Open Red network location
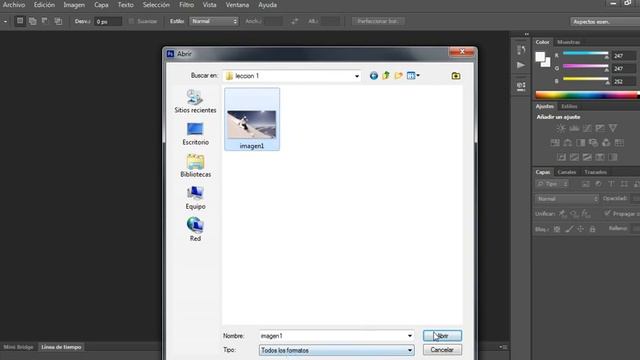This screenshot has width=640, height=360. (x=195, y=230)
